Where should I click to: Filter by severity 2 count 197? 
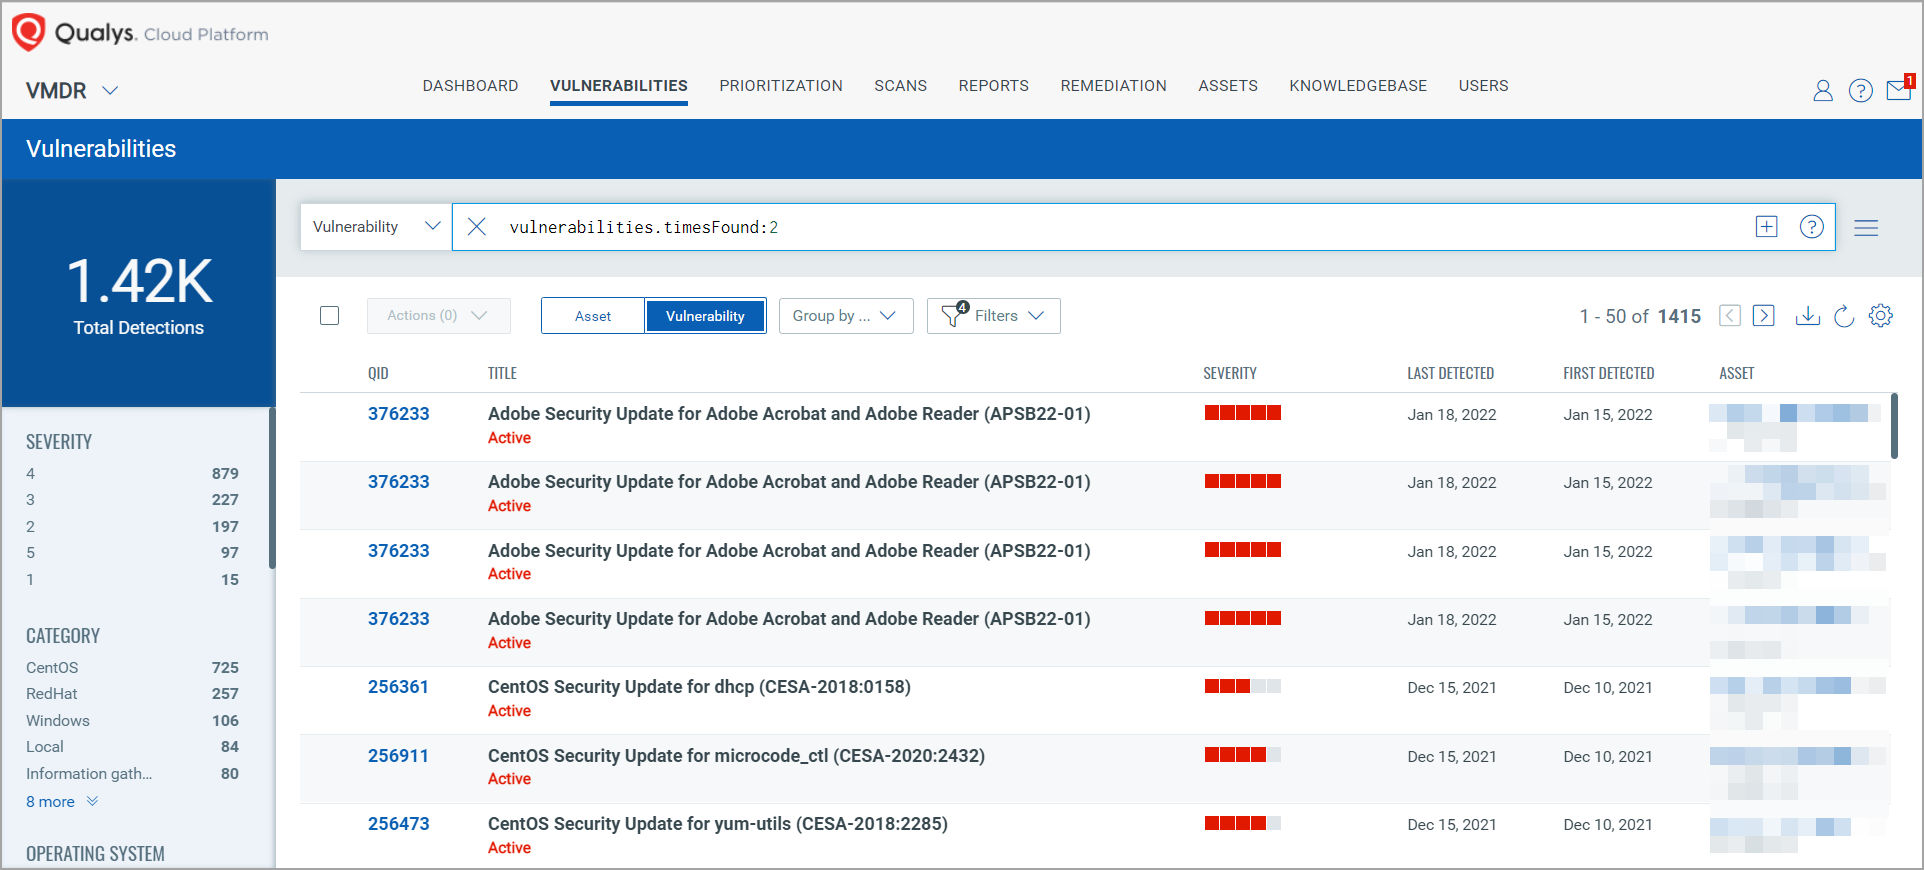click(132, 527)
